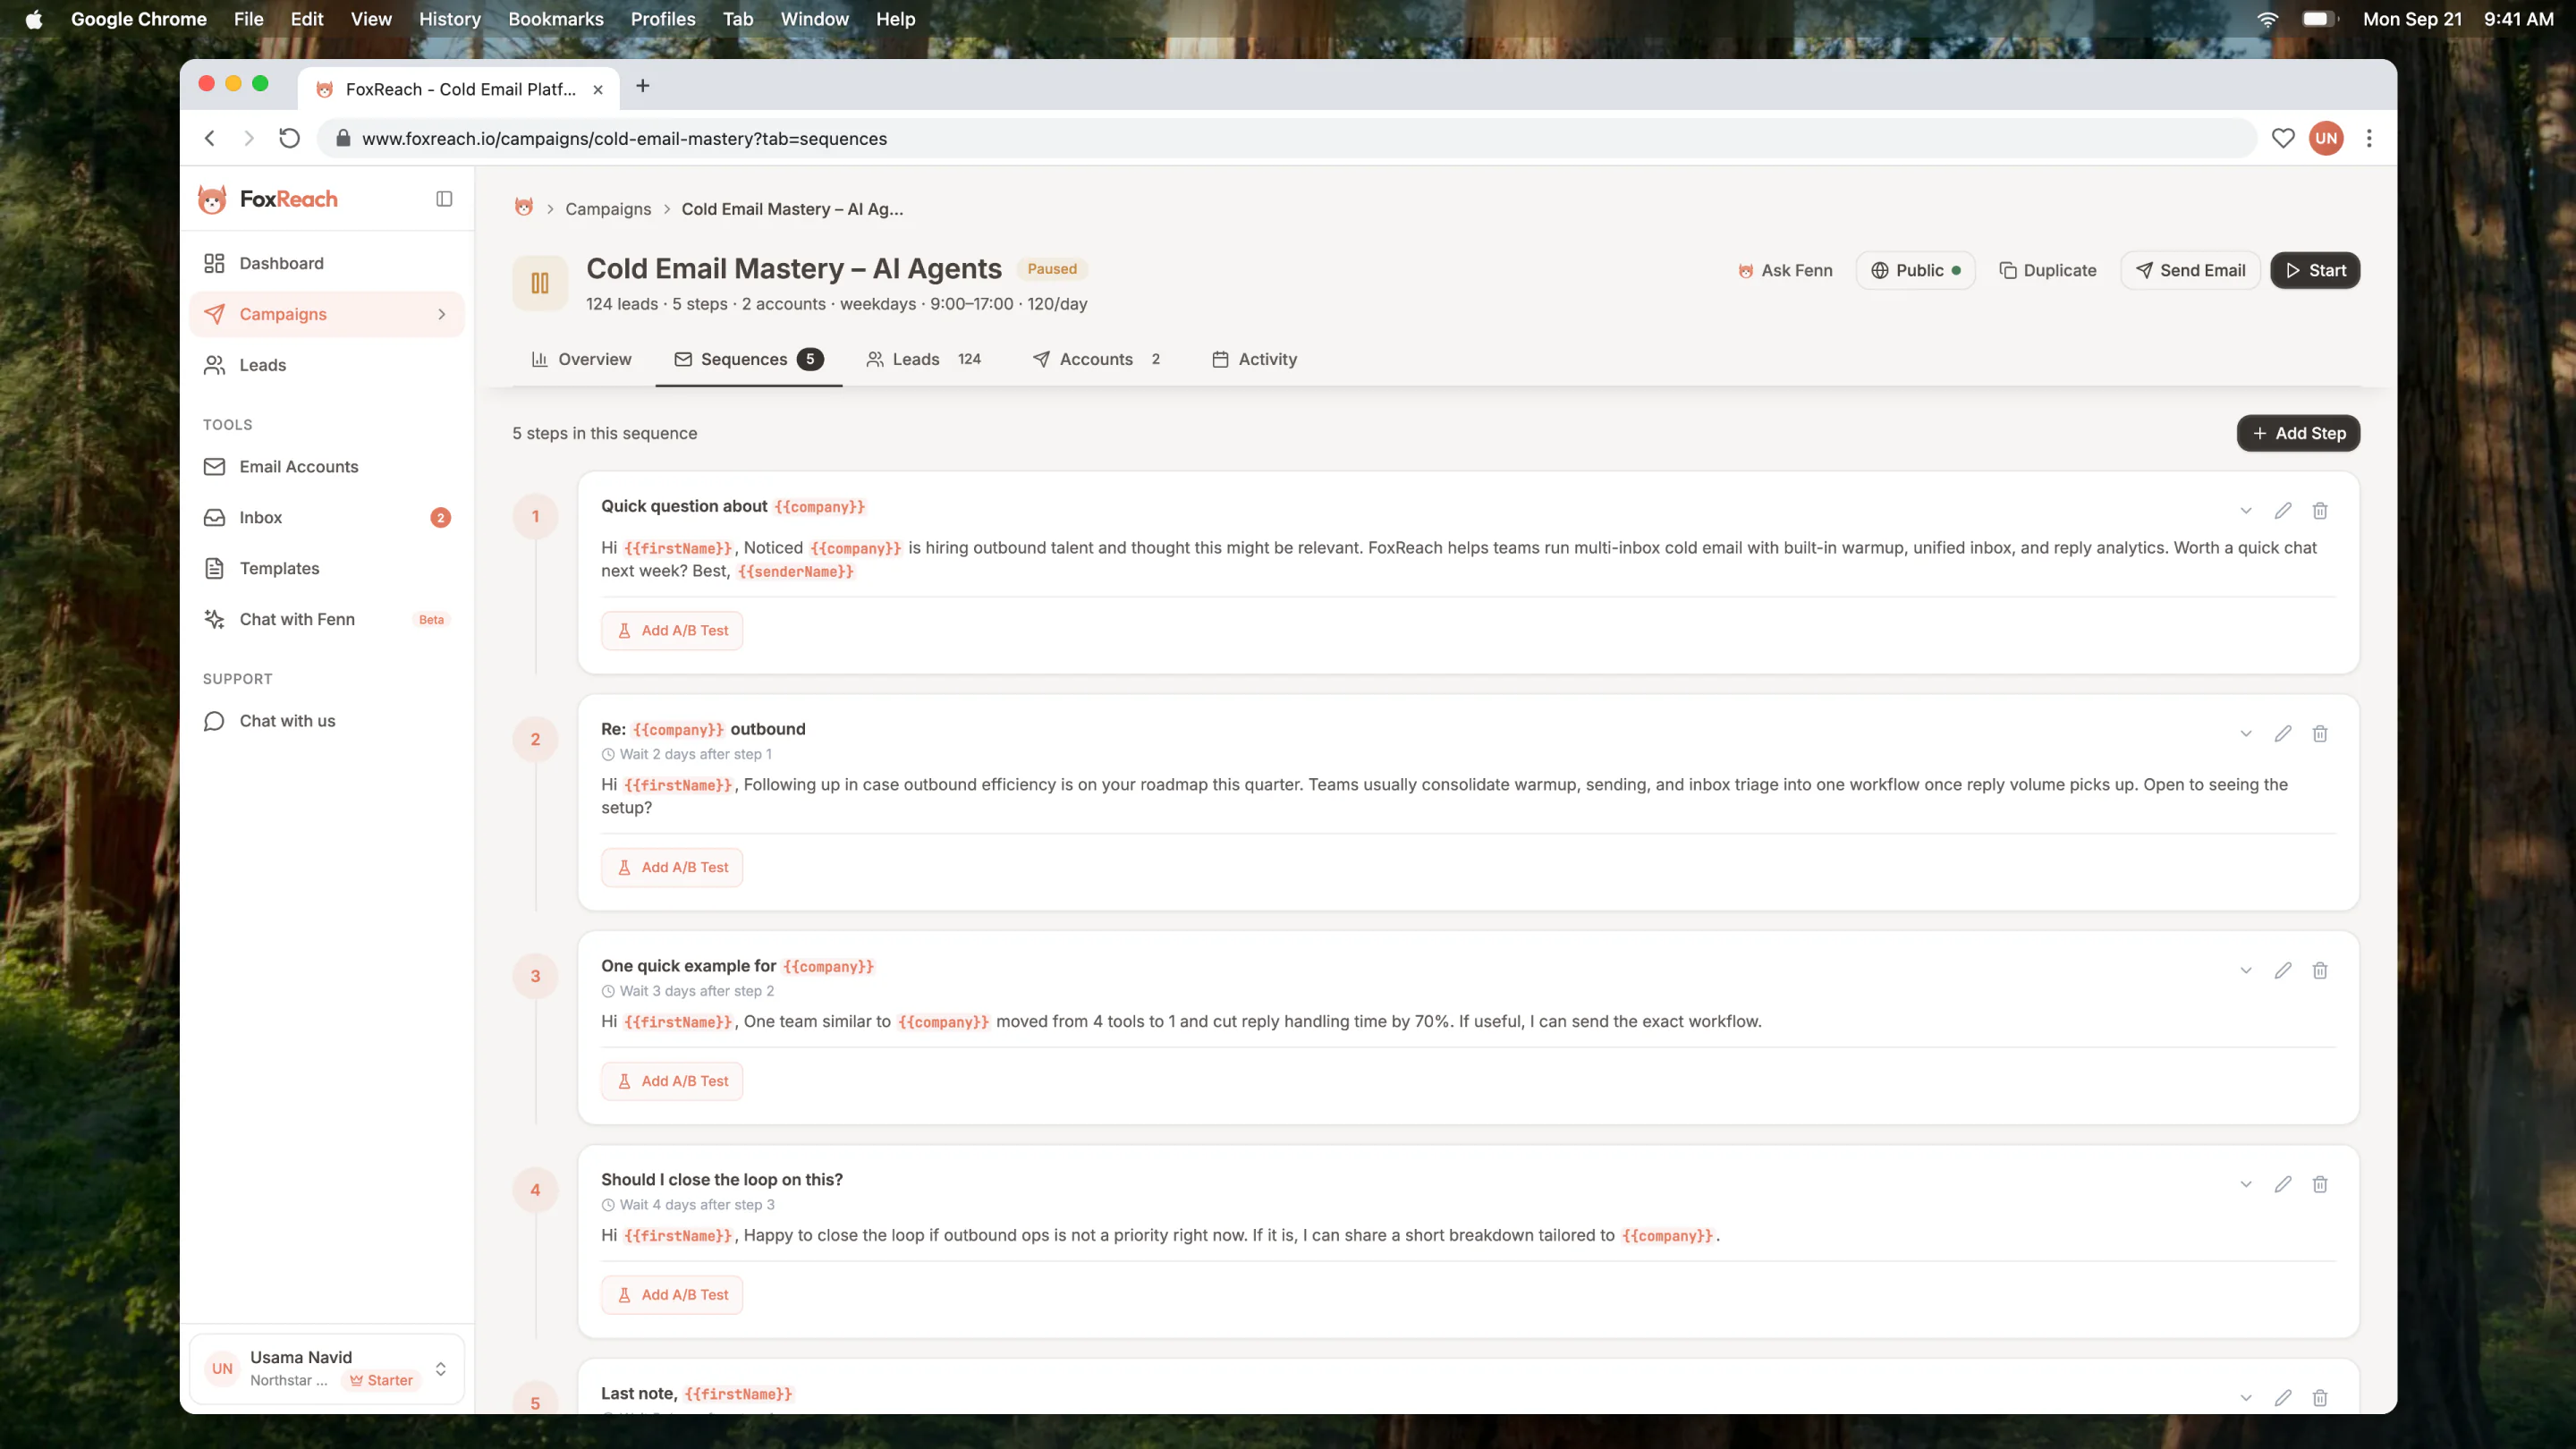Open the Profiles menu
This screenshot has width=2576, height=1449.
tap(663, 19)
